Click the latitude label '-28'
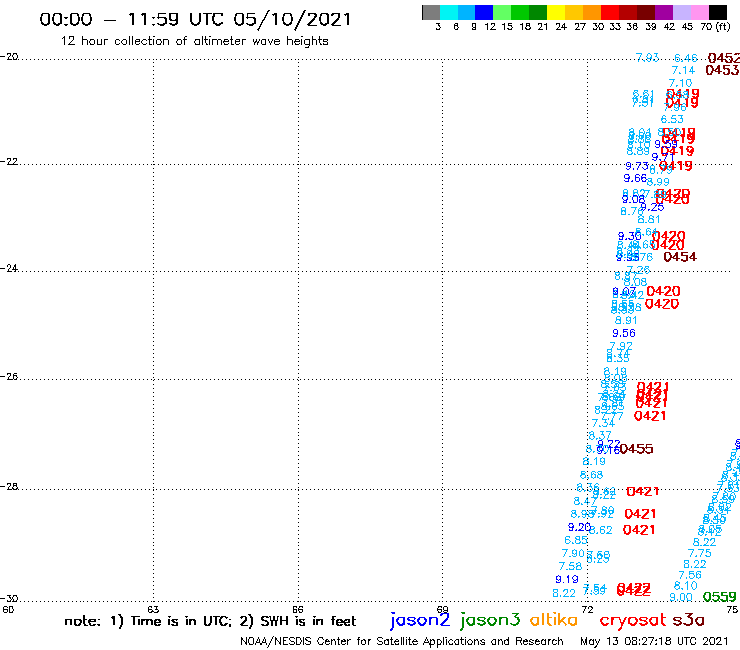Image resolution: width=740 pixels, height=650 pixels. point(9,486)
